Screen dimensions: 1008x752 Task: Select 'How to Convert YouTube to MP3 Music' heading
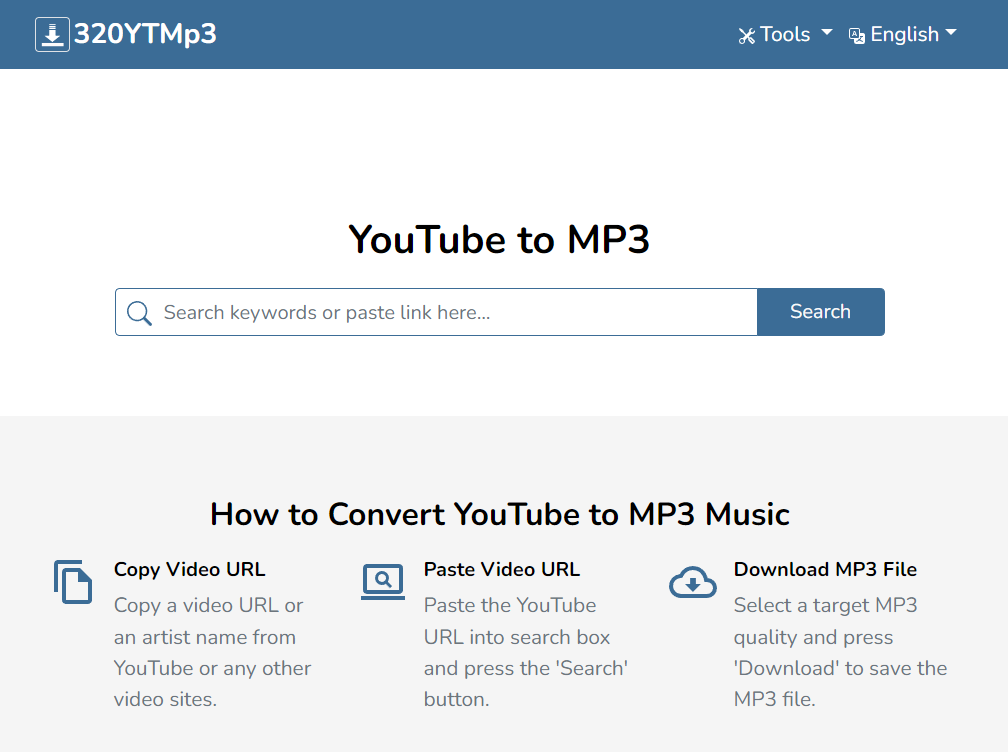tap(500, 514)
